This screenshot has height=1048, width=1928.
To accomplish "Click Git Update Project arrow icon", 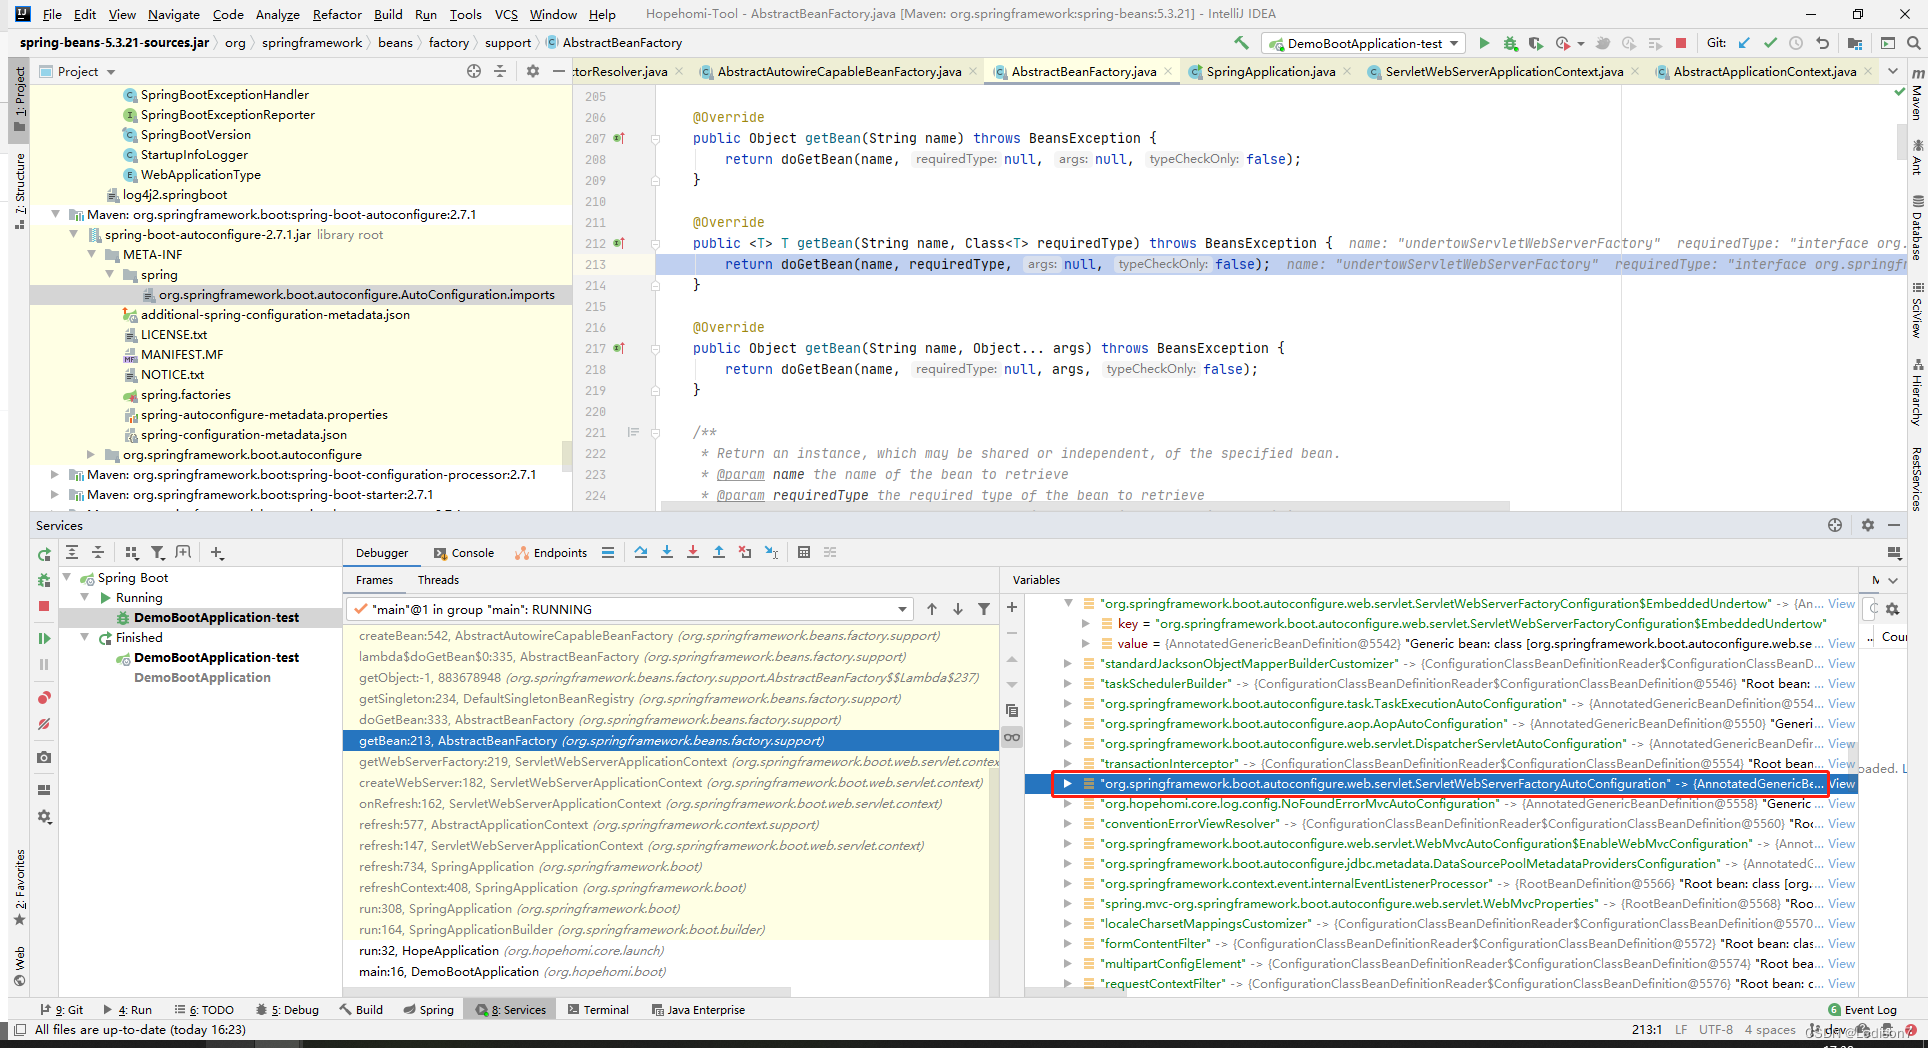I will [1745, 43].
